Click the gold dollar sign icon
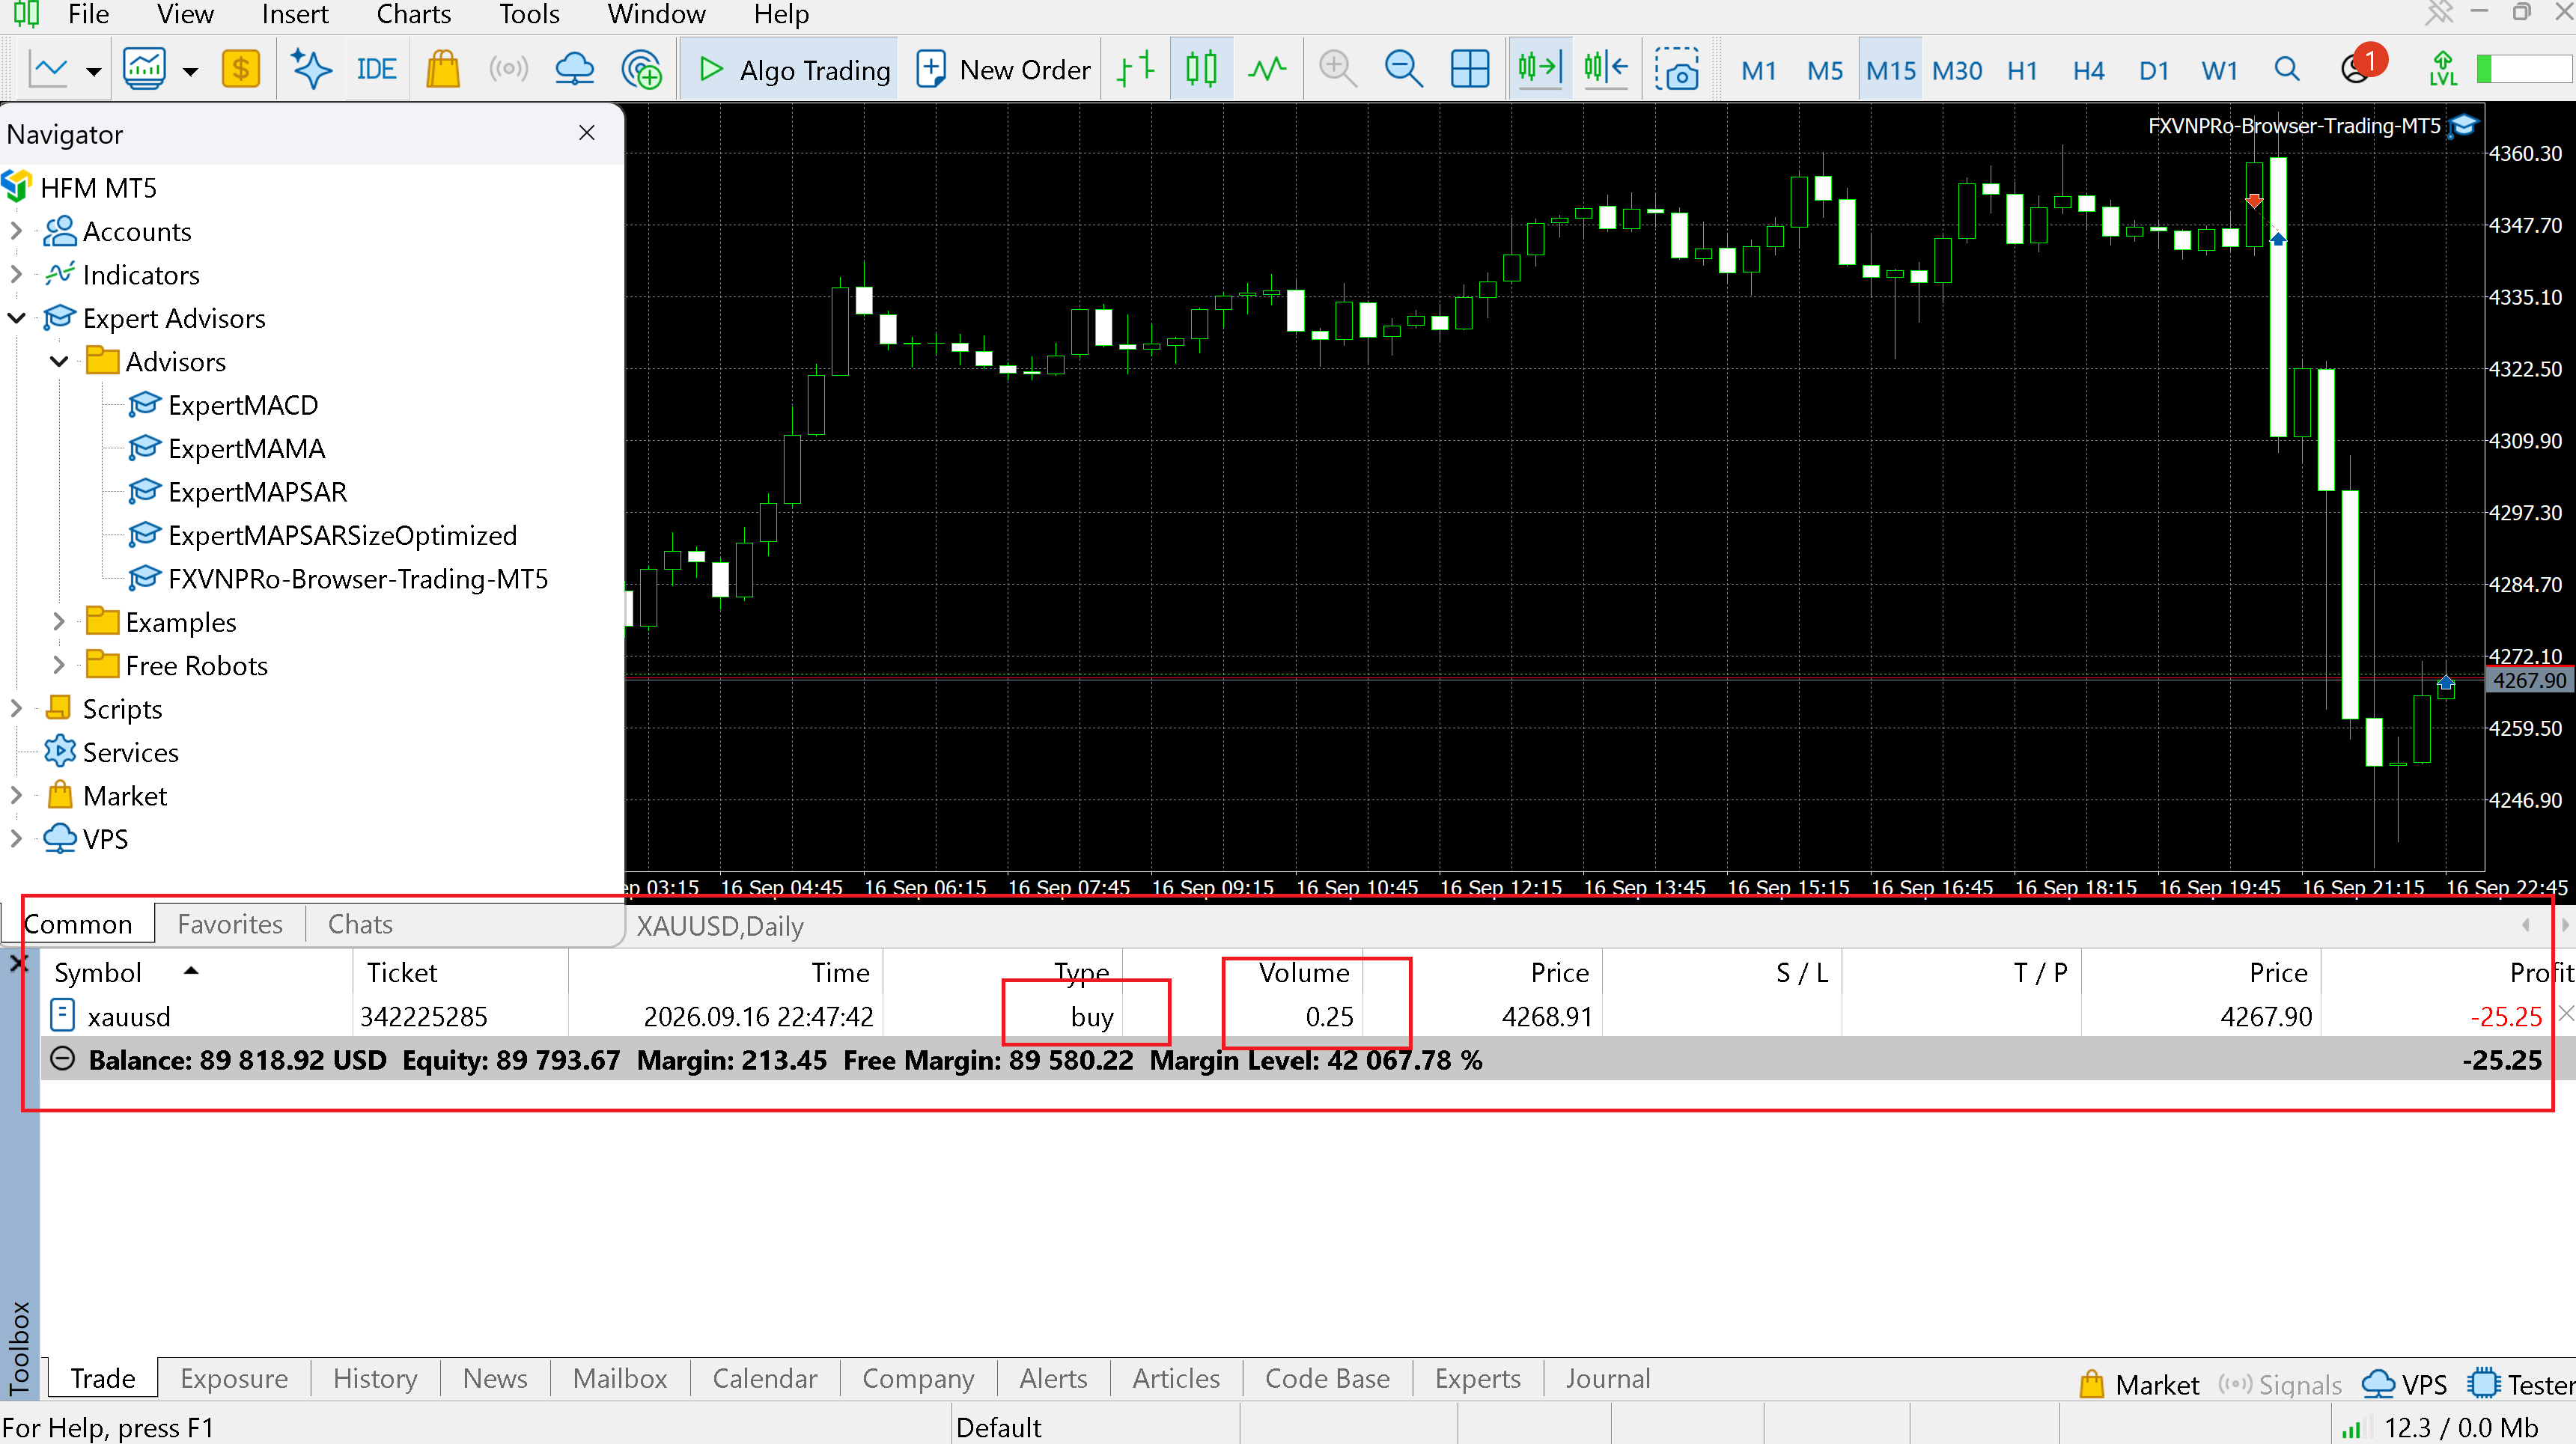This screenshot has height=1444, width=2576. click(x=241, y=70)
